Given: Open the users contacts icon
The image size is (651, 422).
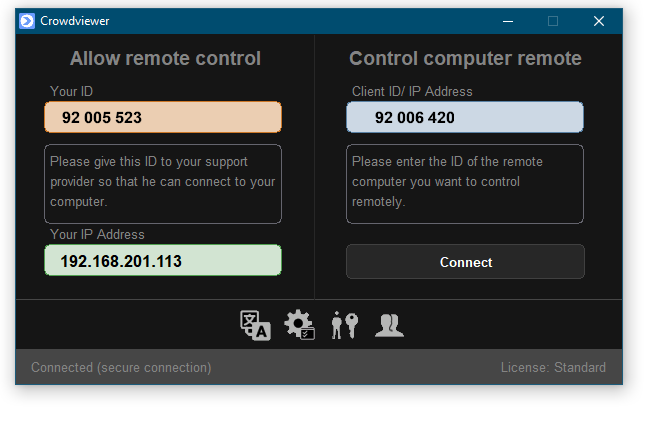Looking at the screenshot, I should pos(389,325).
